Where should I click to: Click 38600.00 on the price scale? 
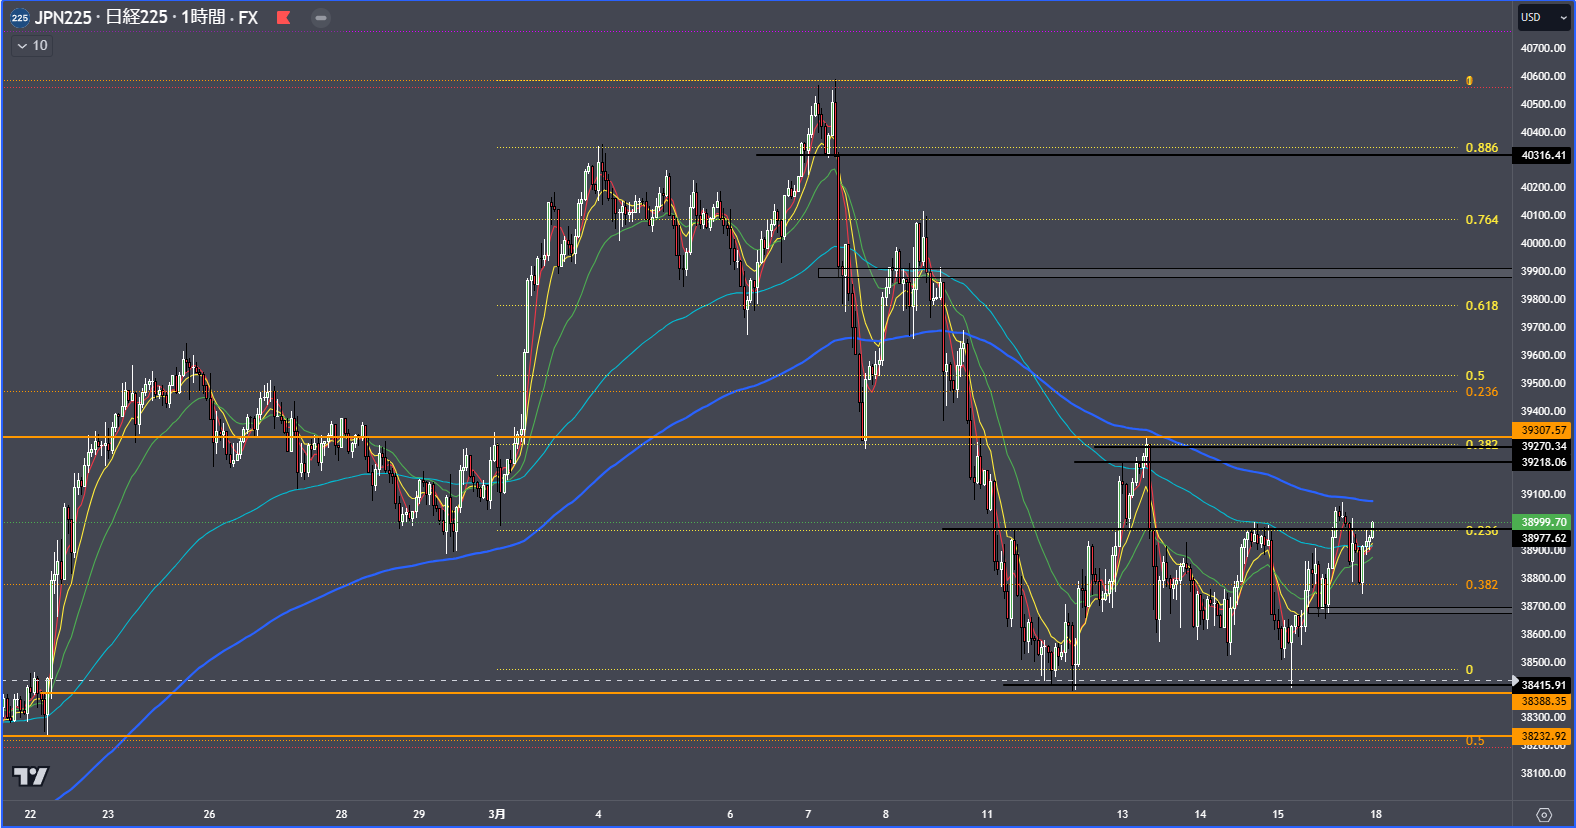1543,634
